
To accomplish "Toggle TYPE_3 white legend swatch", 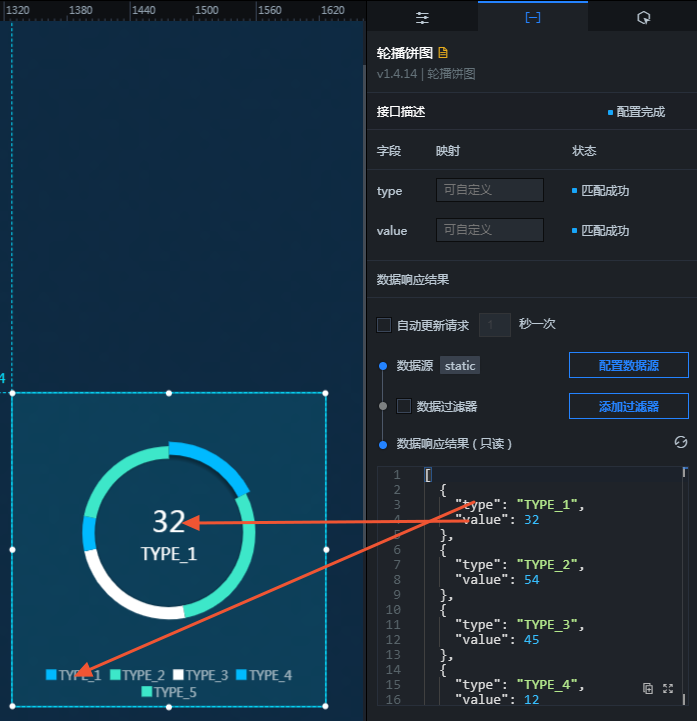I will click(178, 675).
